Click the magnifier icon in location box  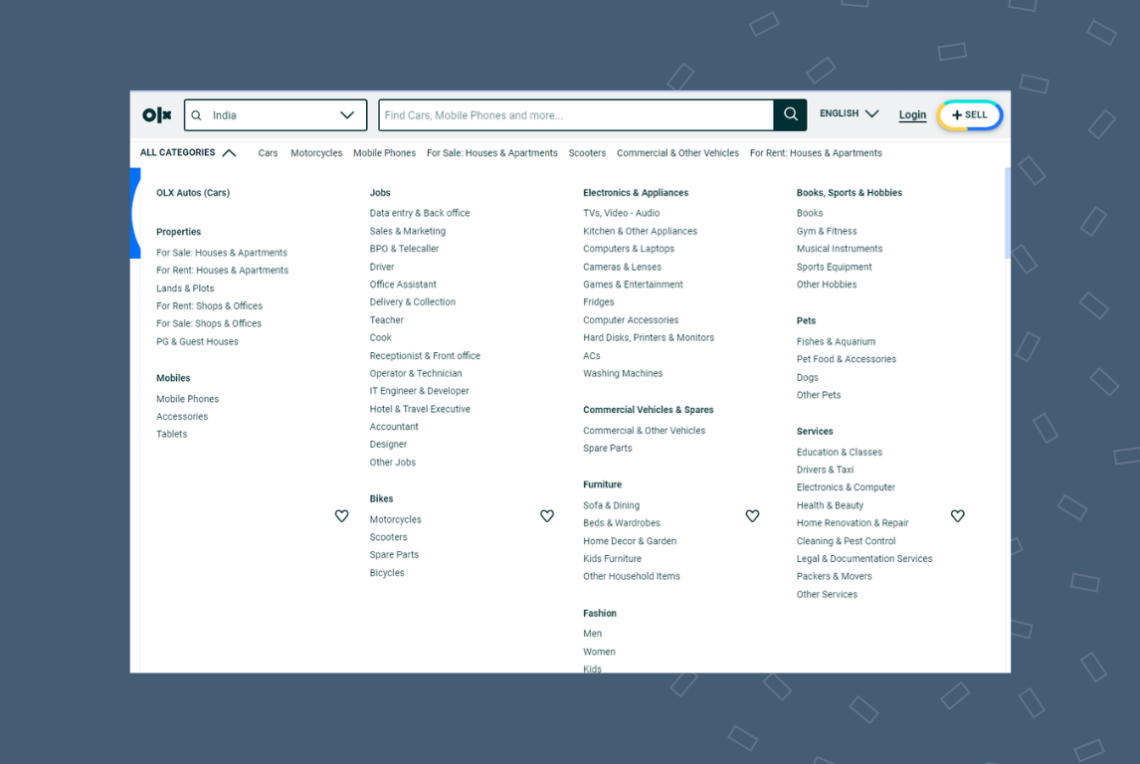[x=196, y=116]
